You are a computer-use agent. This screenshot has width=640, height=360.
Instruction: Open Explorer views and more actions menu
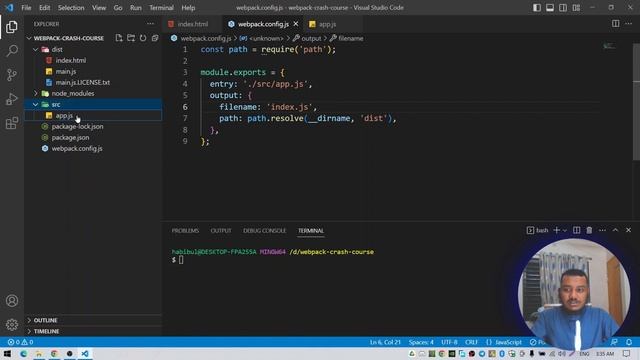151,24
